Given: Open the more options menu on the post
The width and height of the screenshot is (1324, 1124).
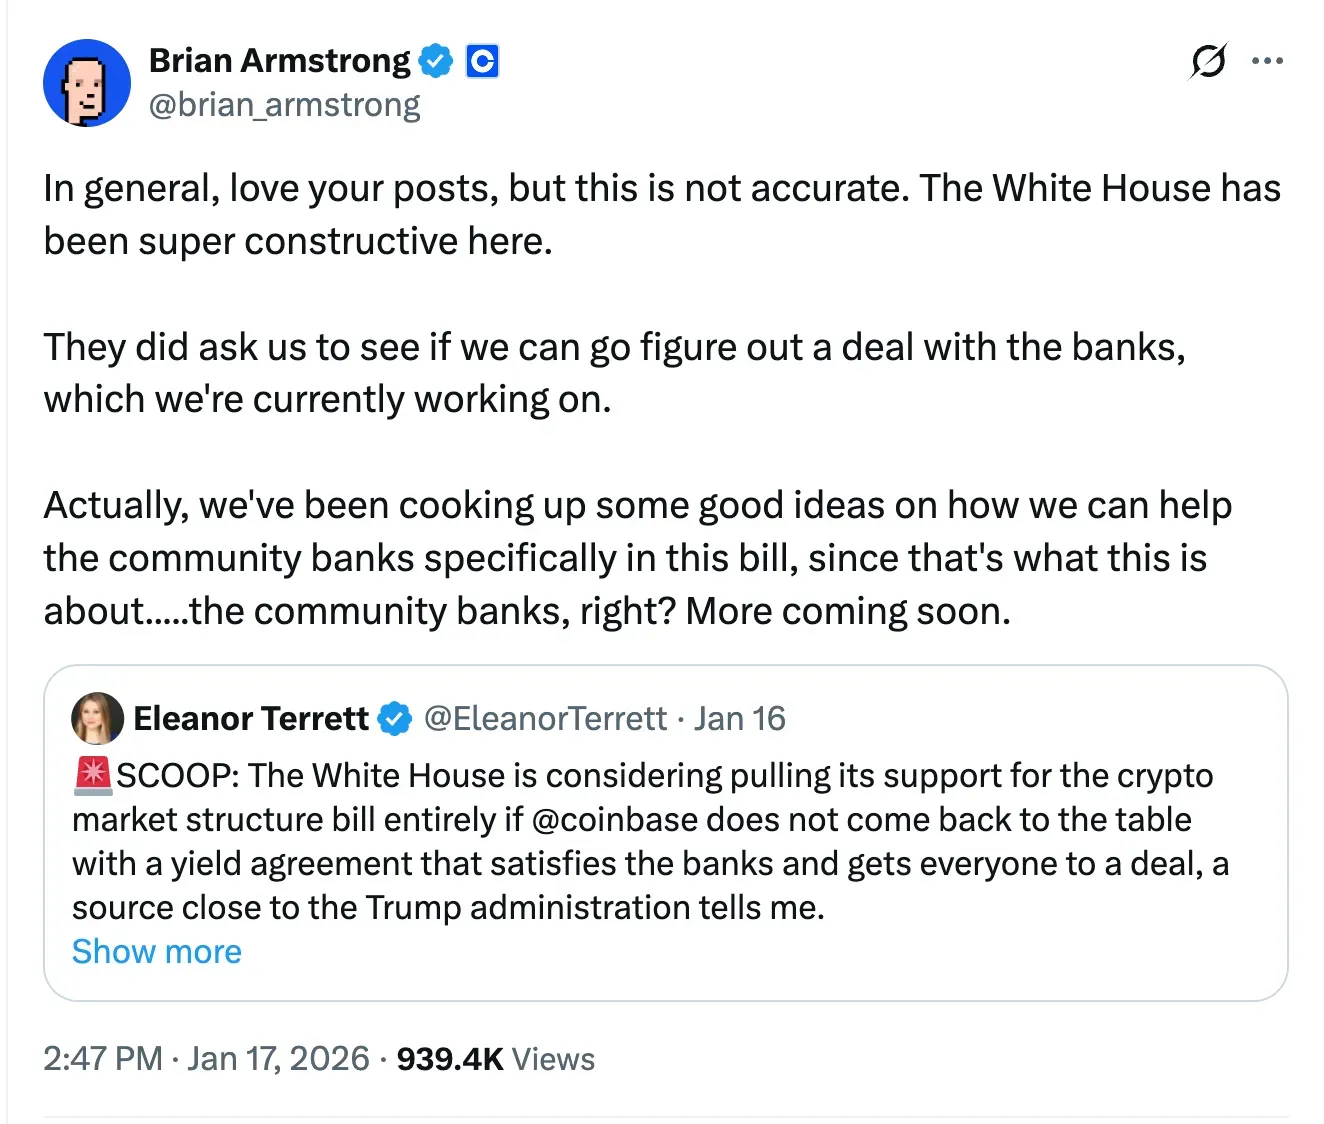Looking at the screenshot, I should [x=1267, y=61].
